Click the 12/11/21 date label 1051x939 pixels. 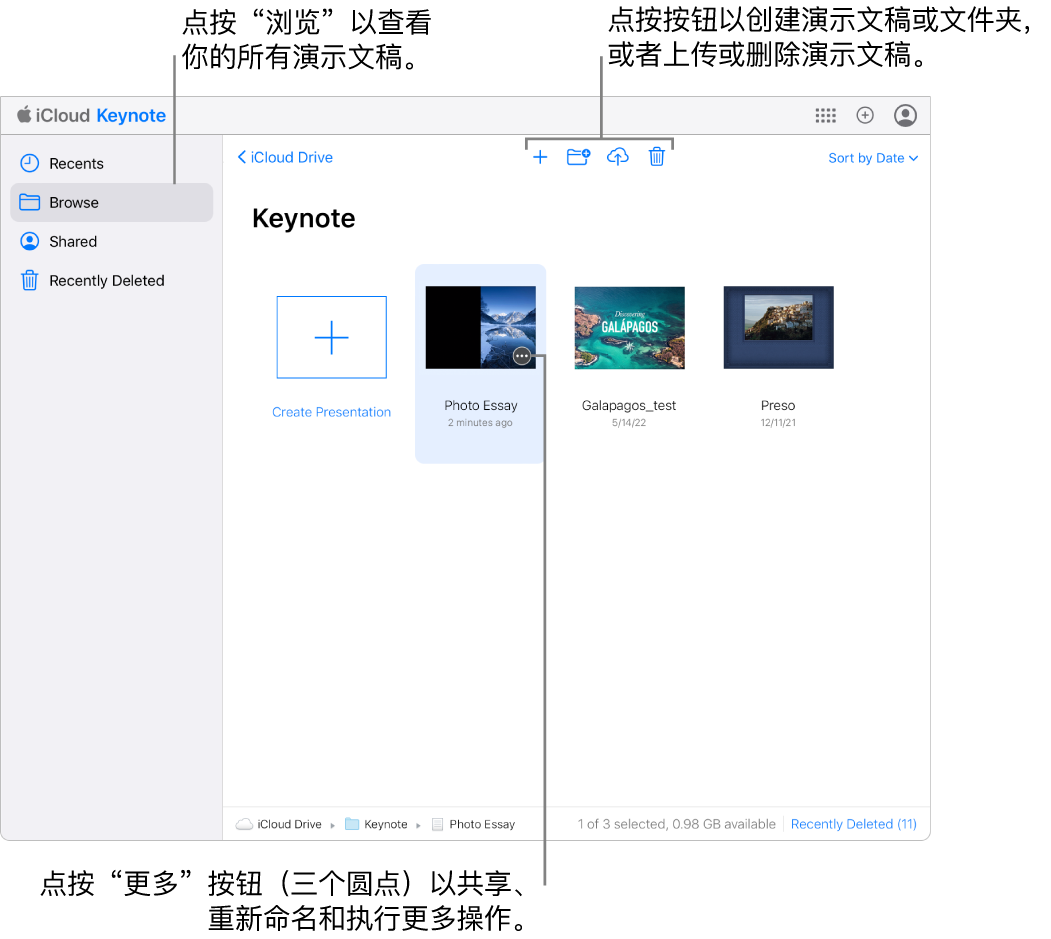click(x=778, y=423)
